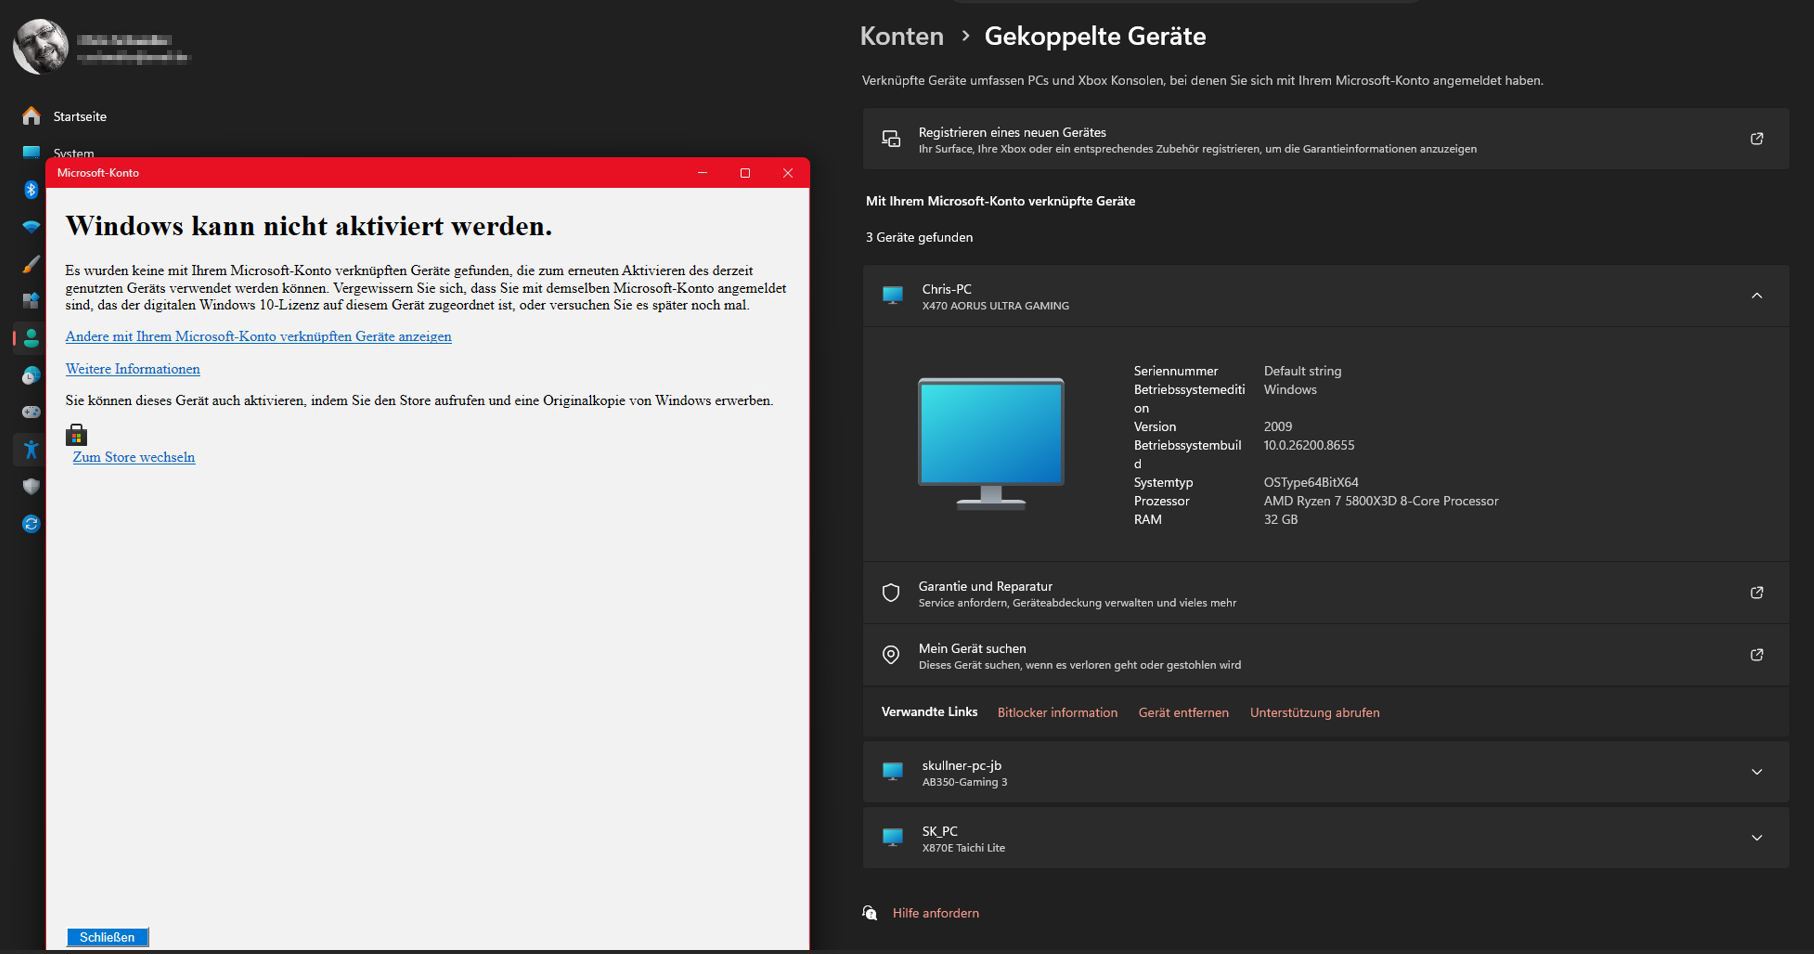Click the Version 2009 value
This screenshot has height=954, width=1814.
coord(1277,426)
